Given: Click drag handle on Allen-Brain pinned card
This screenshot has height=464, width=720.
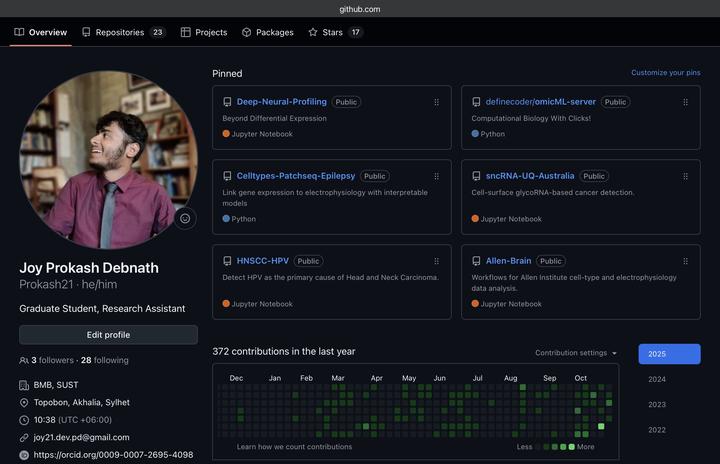Looking at the screenshot, I should click(685, 261).
